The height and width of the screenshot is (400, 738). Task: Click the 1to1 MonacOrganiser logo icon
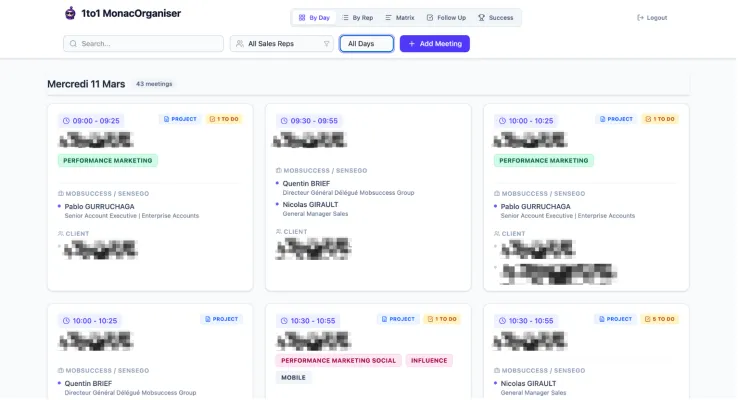(70, 13)
